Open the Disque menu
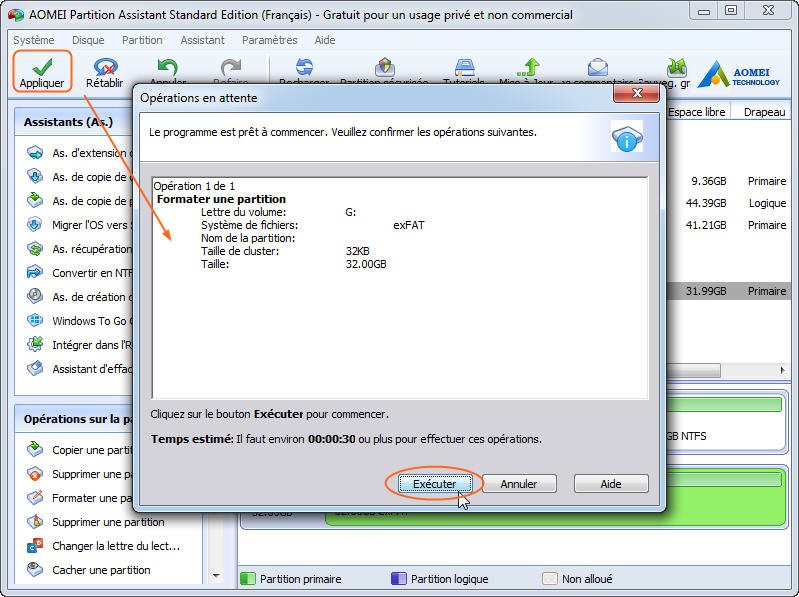799x597 pixels. [88, 40]
